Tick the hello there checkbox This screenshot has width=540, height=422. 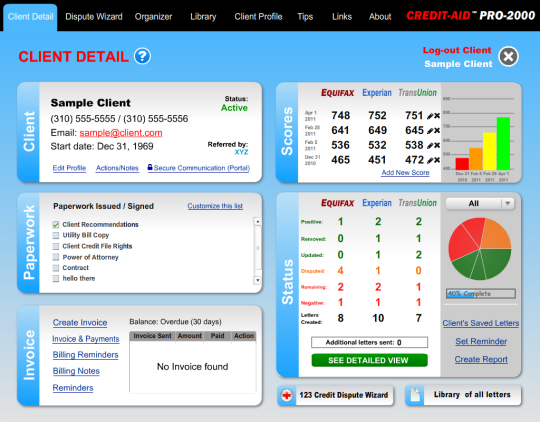55,278
